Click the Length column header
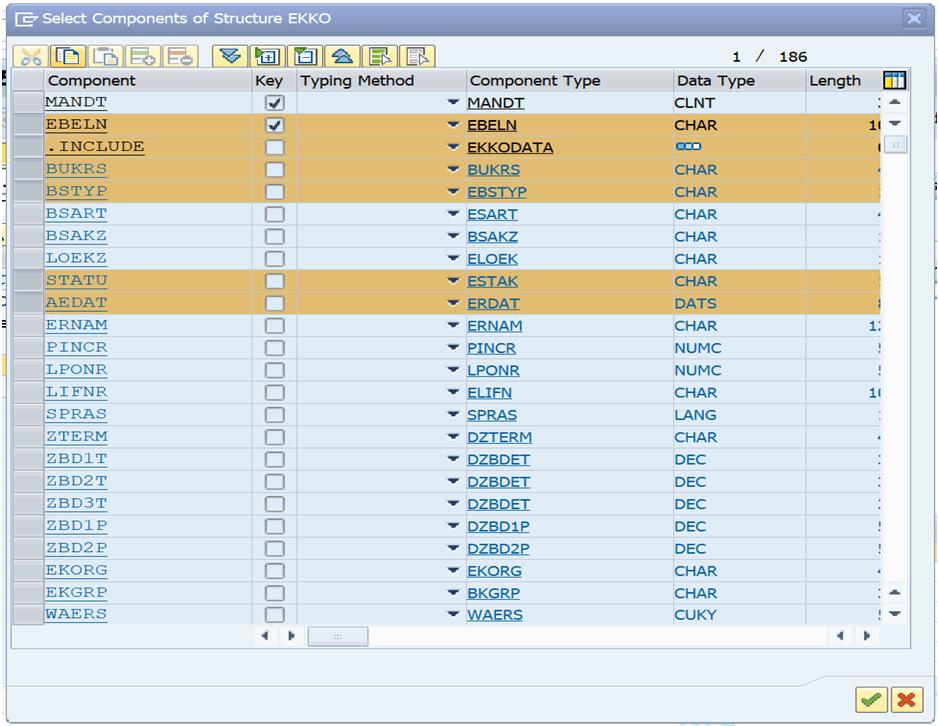Viewport: 938px width, 726px height. tap(843, 81)
